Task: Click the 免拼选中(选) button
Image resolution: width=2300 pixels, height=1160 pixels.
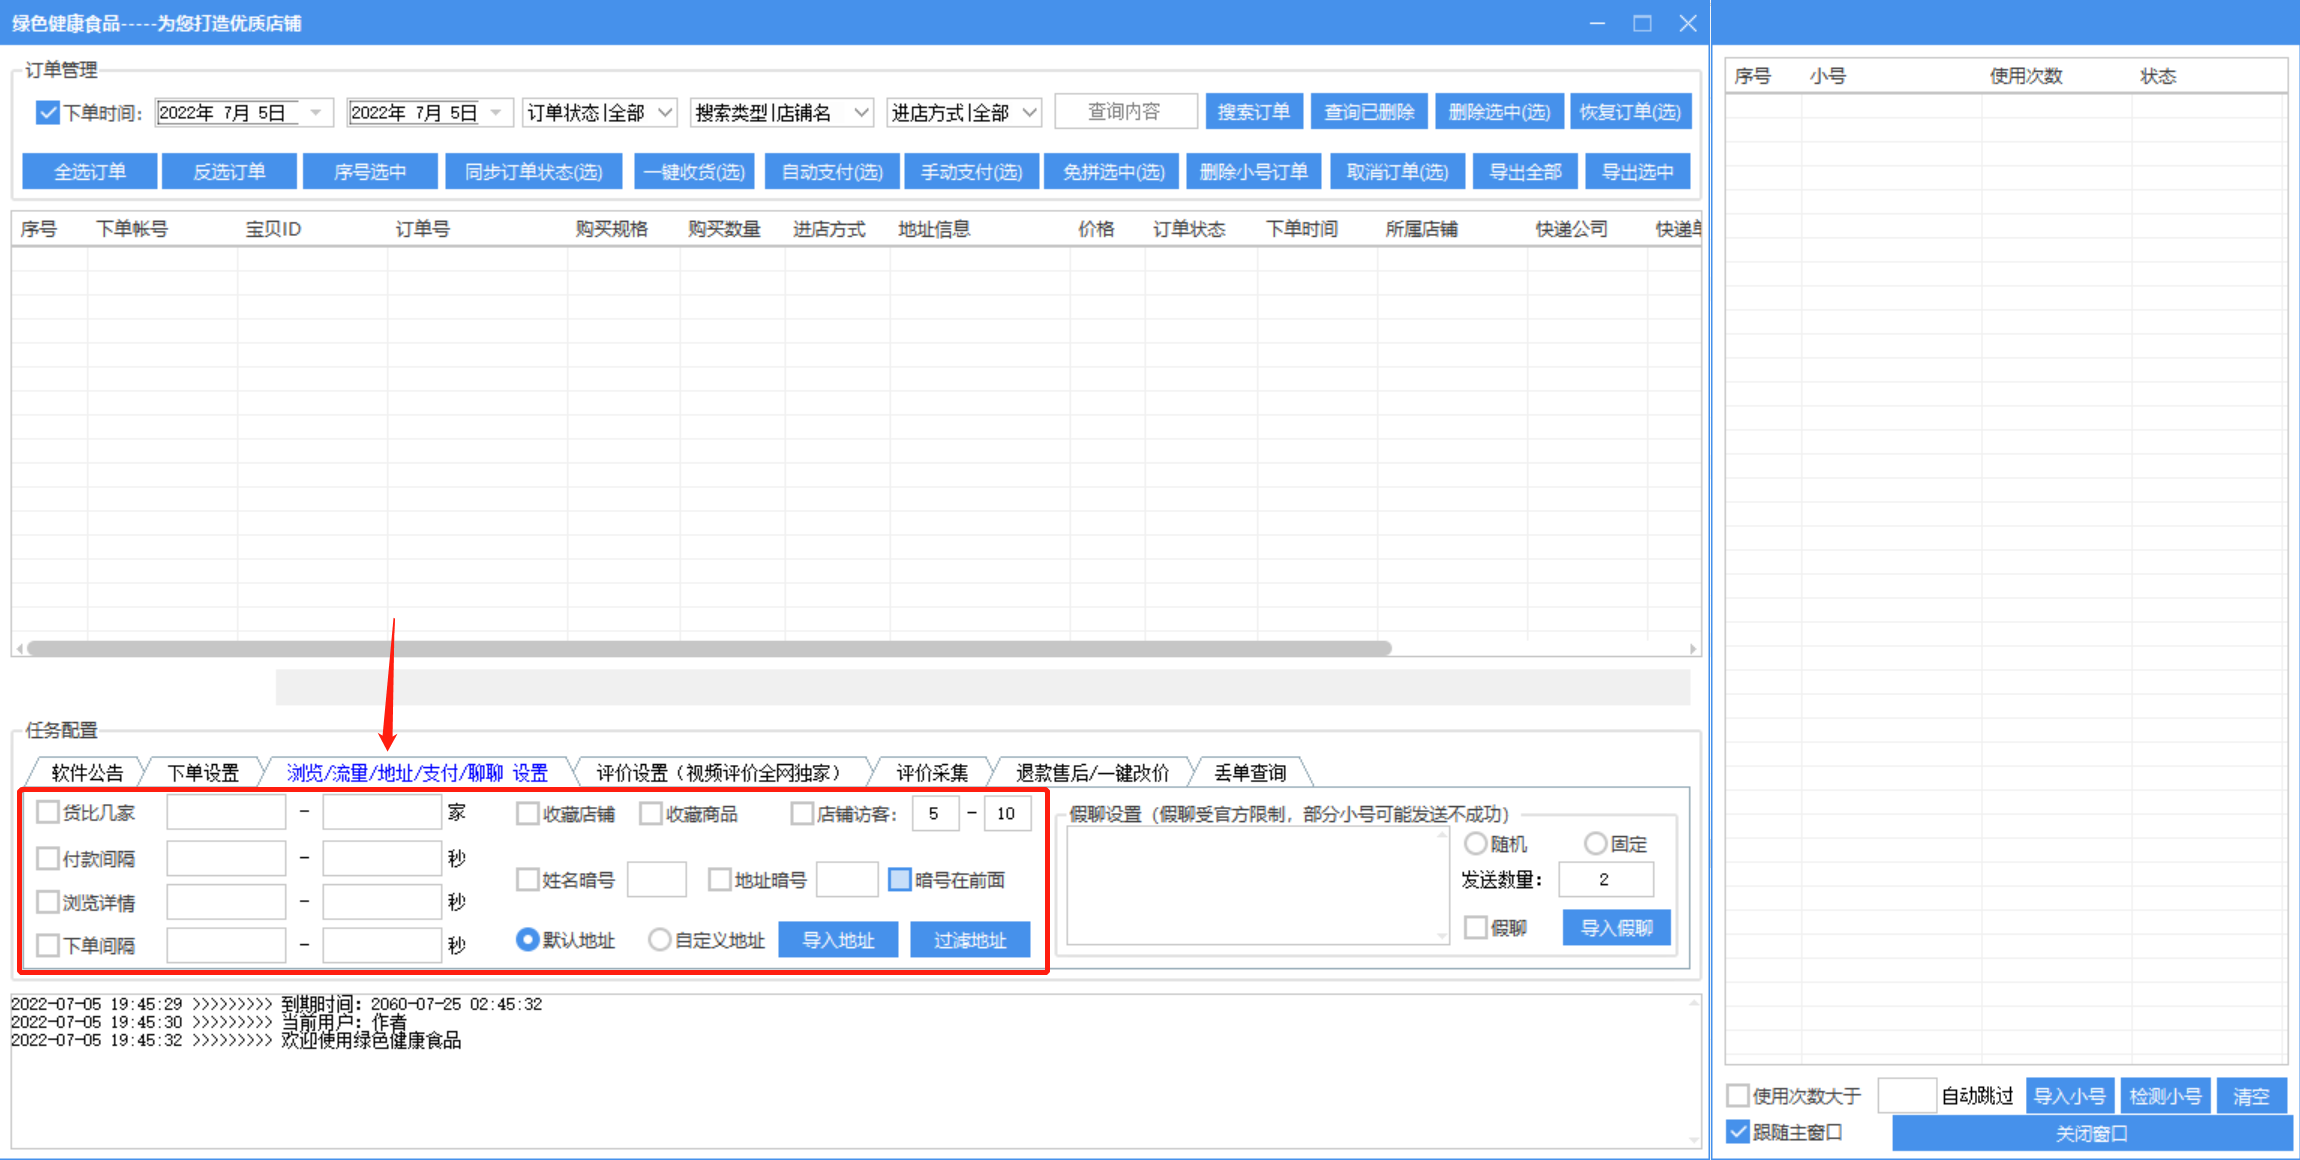Action: click(1113, 172)
